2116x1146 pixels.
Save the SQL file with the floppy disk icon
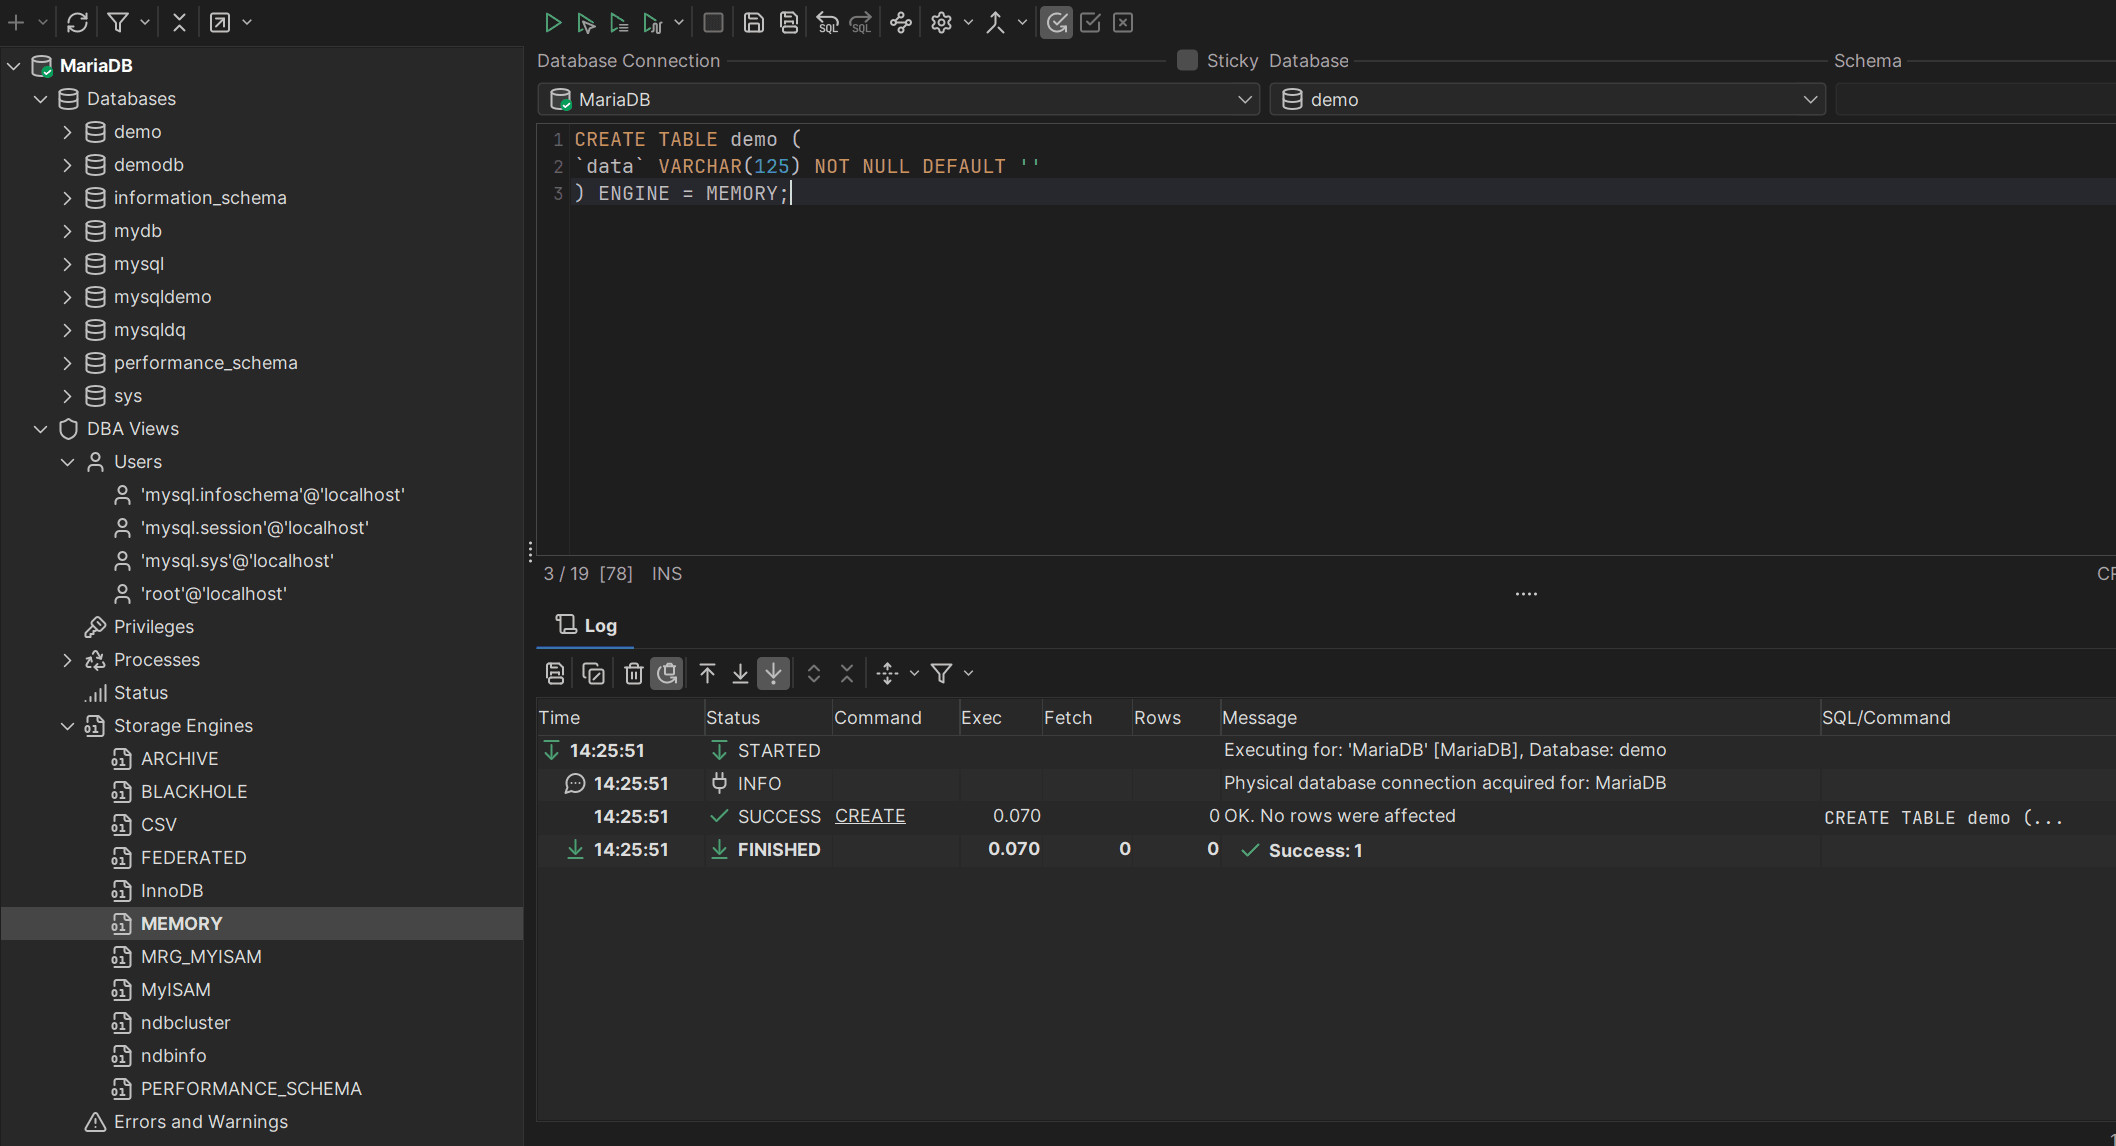(754, 22)
